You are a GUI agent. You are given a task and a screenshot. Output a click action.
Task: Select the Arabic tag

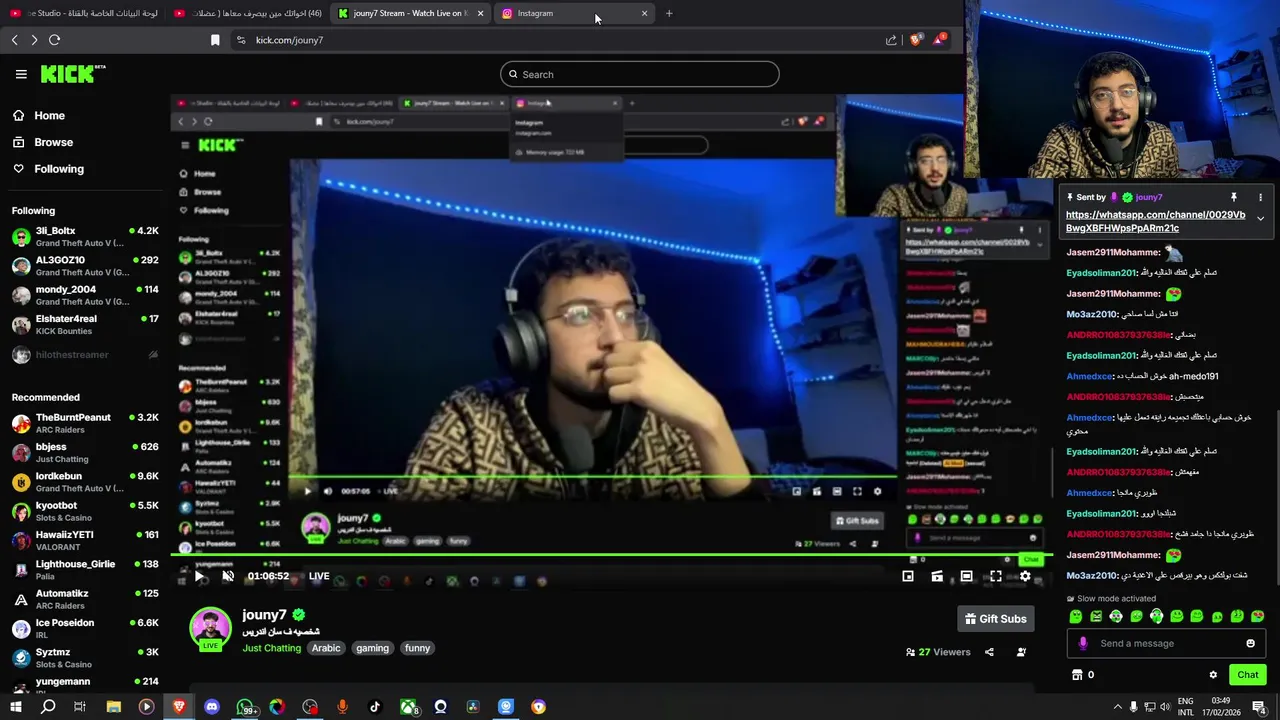click(x=326, y=648)
